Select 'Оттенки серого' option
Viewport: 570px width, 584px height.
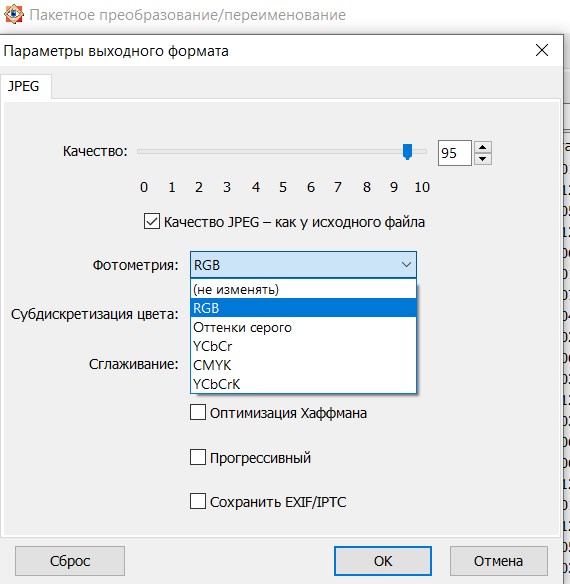[303, 327]
